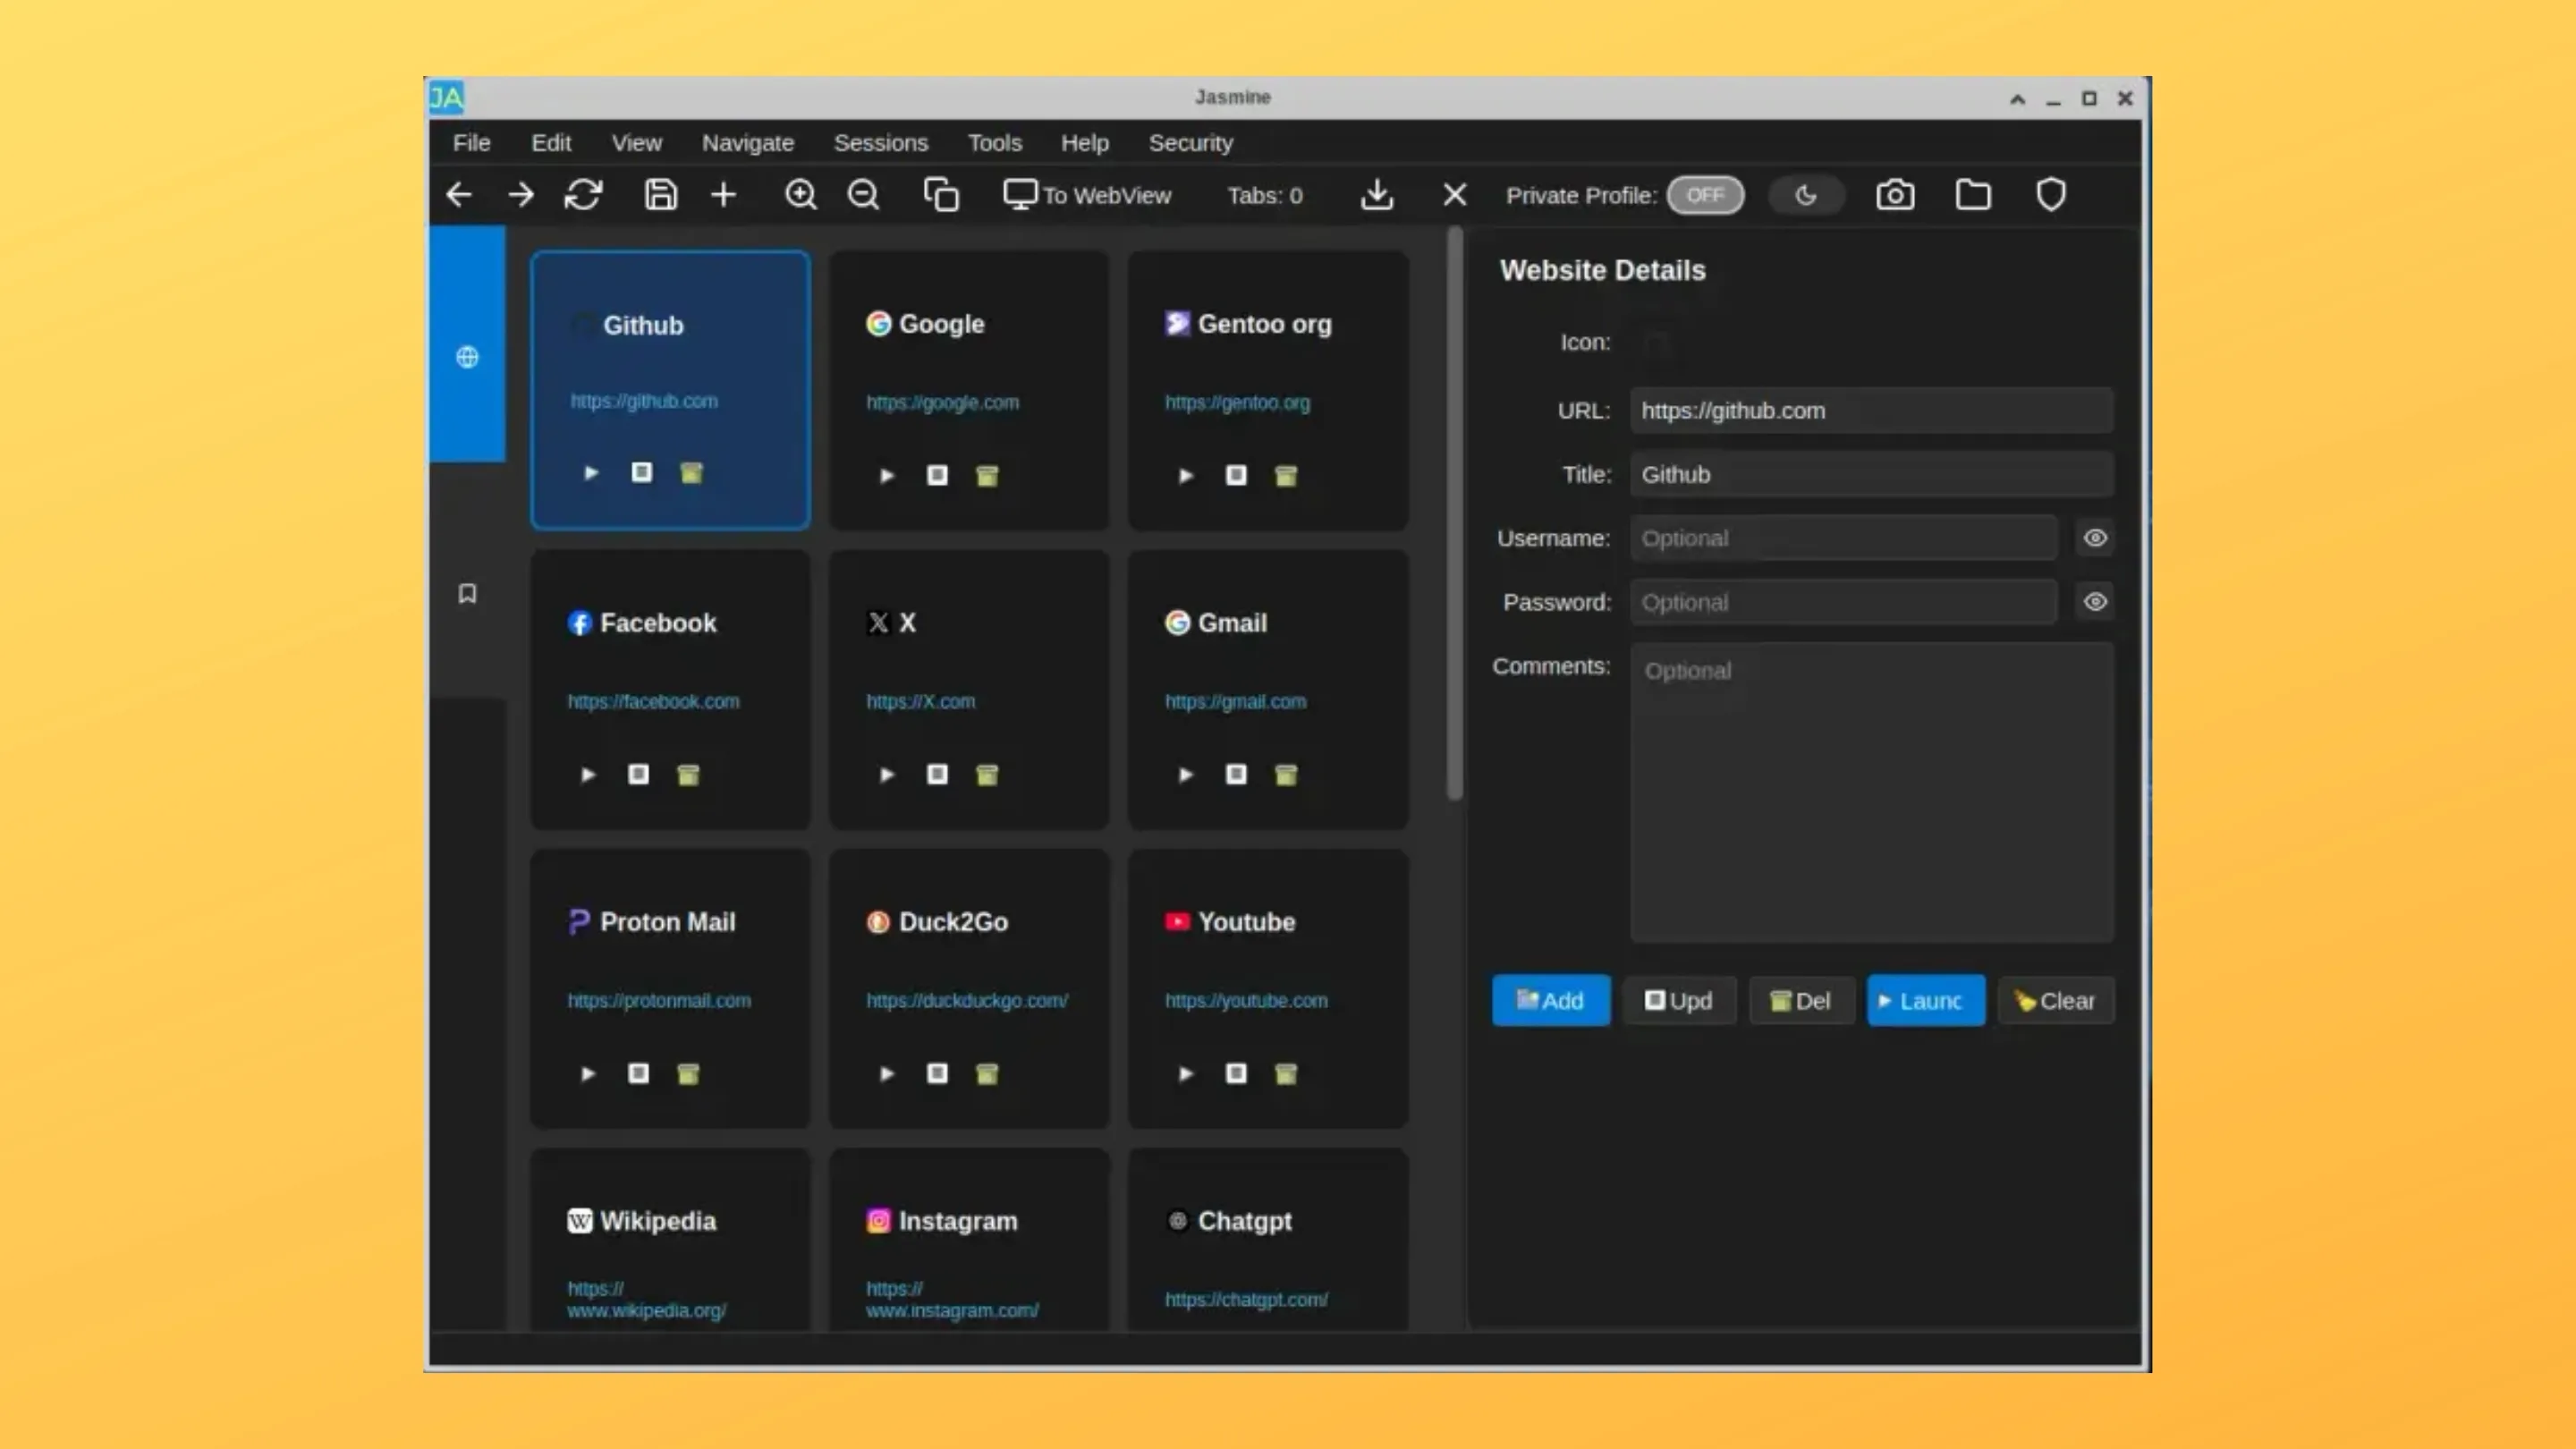2576x1449 pixels.
Task: Click the Jasmine JA app icon
Action: click(x=447, y=97)
